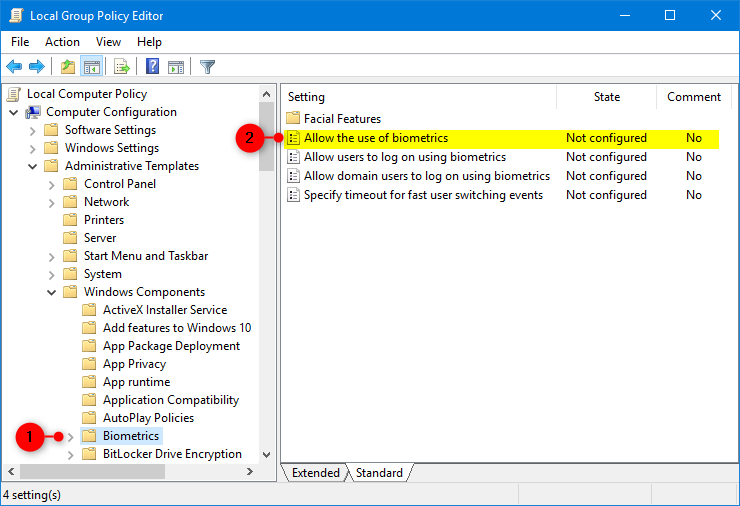Screen dimensions: 740x506
Task: Click the Filter funnel toolbar icon
Action: 207,67
